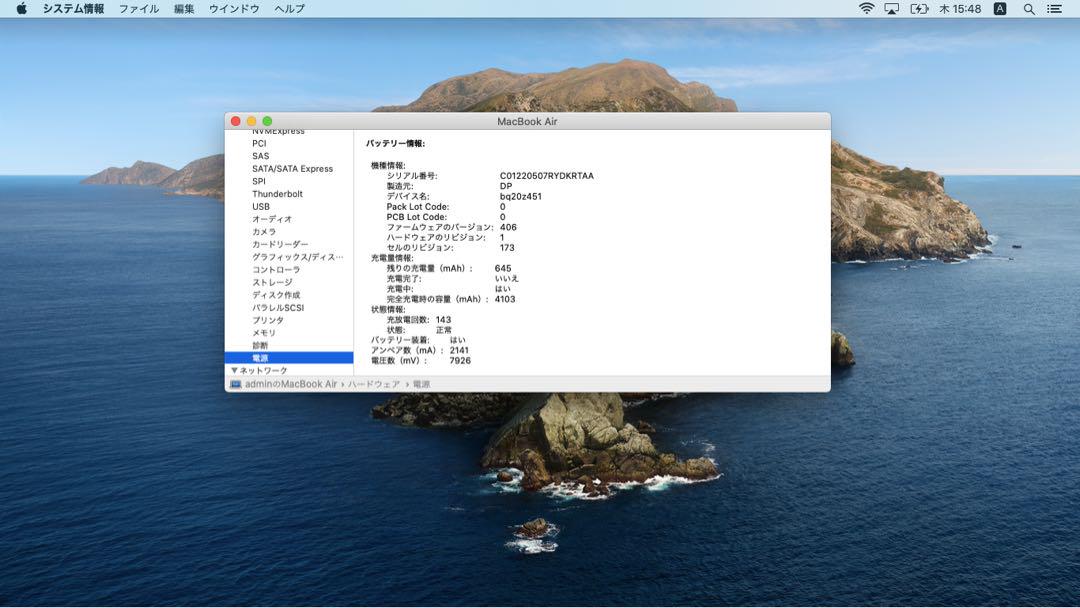Open the ウインドウ menu
The height and width of the screenshot is (608, 1080).
pos(234,9)
